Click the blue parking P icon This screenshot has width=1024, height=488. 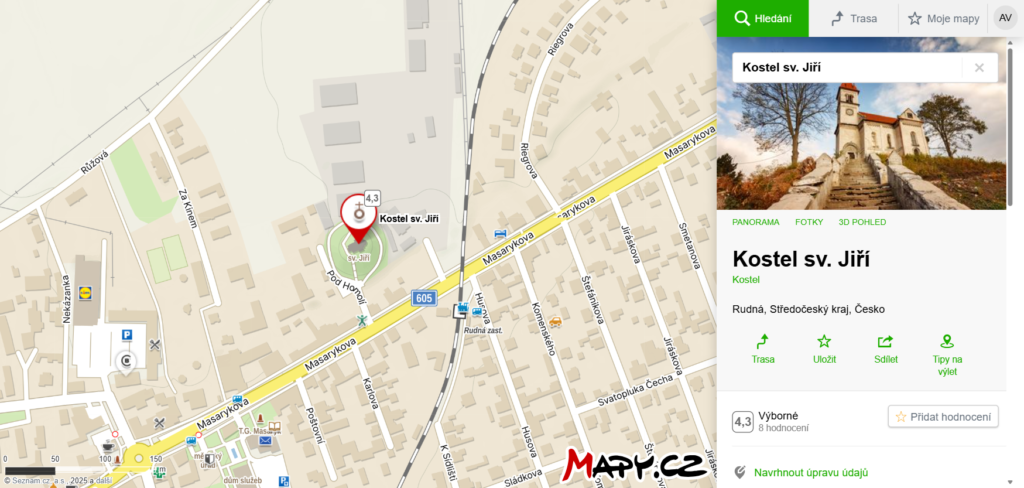tap(127, 334)
